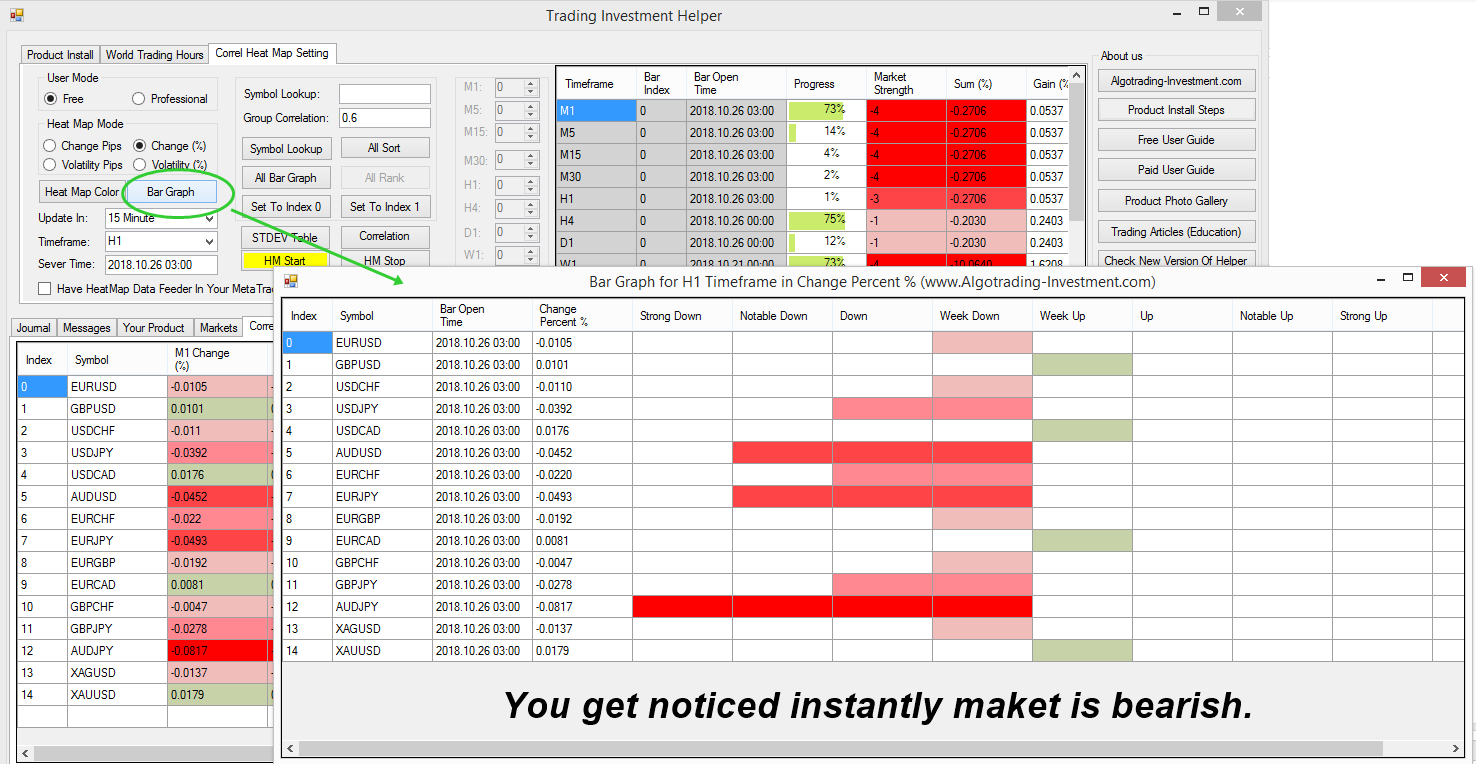The image size is (1476, 764).
Task: Switch to World Trading Hours tab
Action: click(x=154, y=55)
